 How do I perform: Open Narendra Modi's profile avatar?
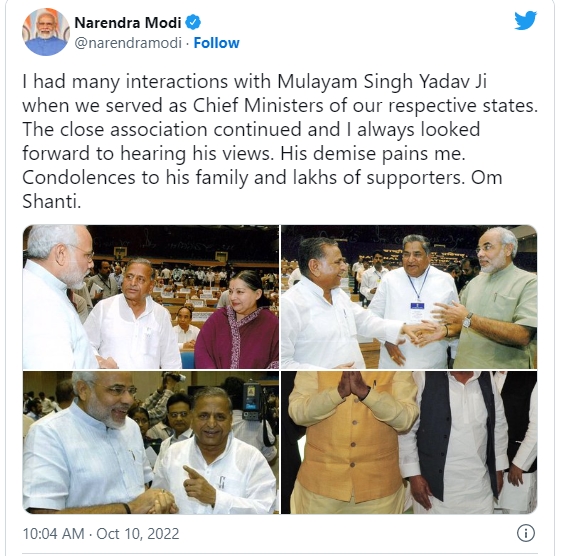46,32
